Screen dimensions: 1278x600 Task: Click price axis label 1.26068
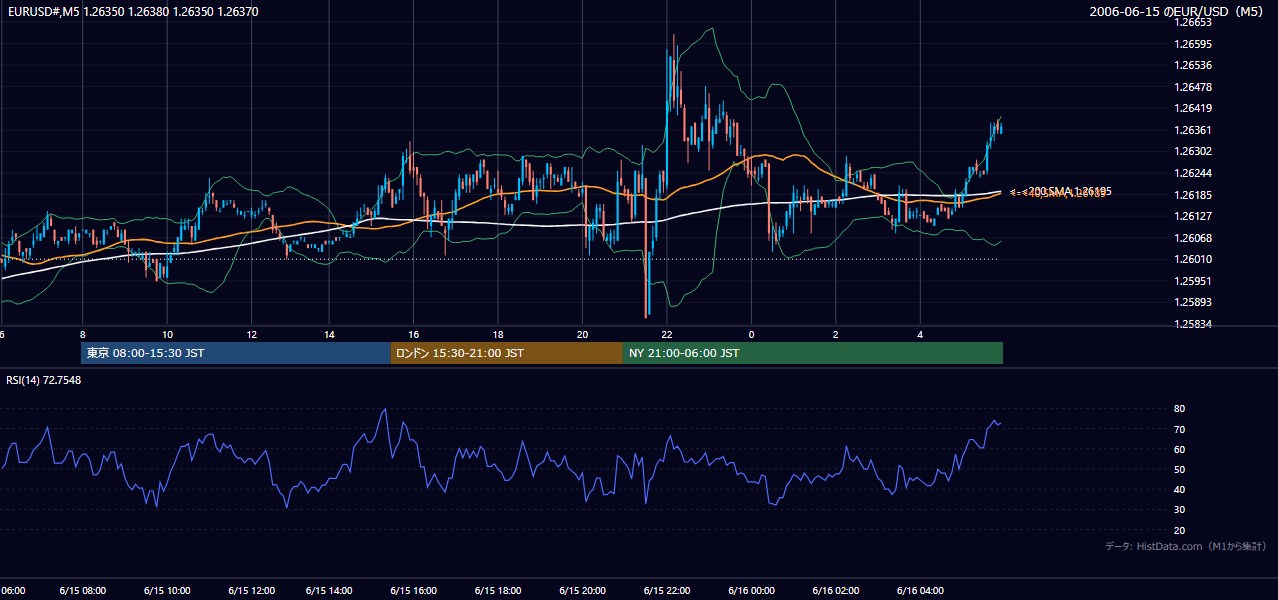(x=1194, y=238)
